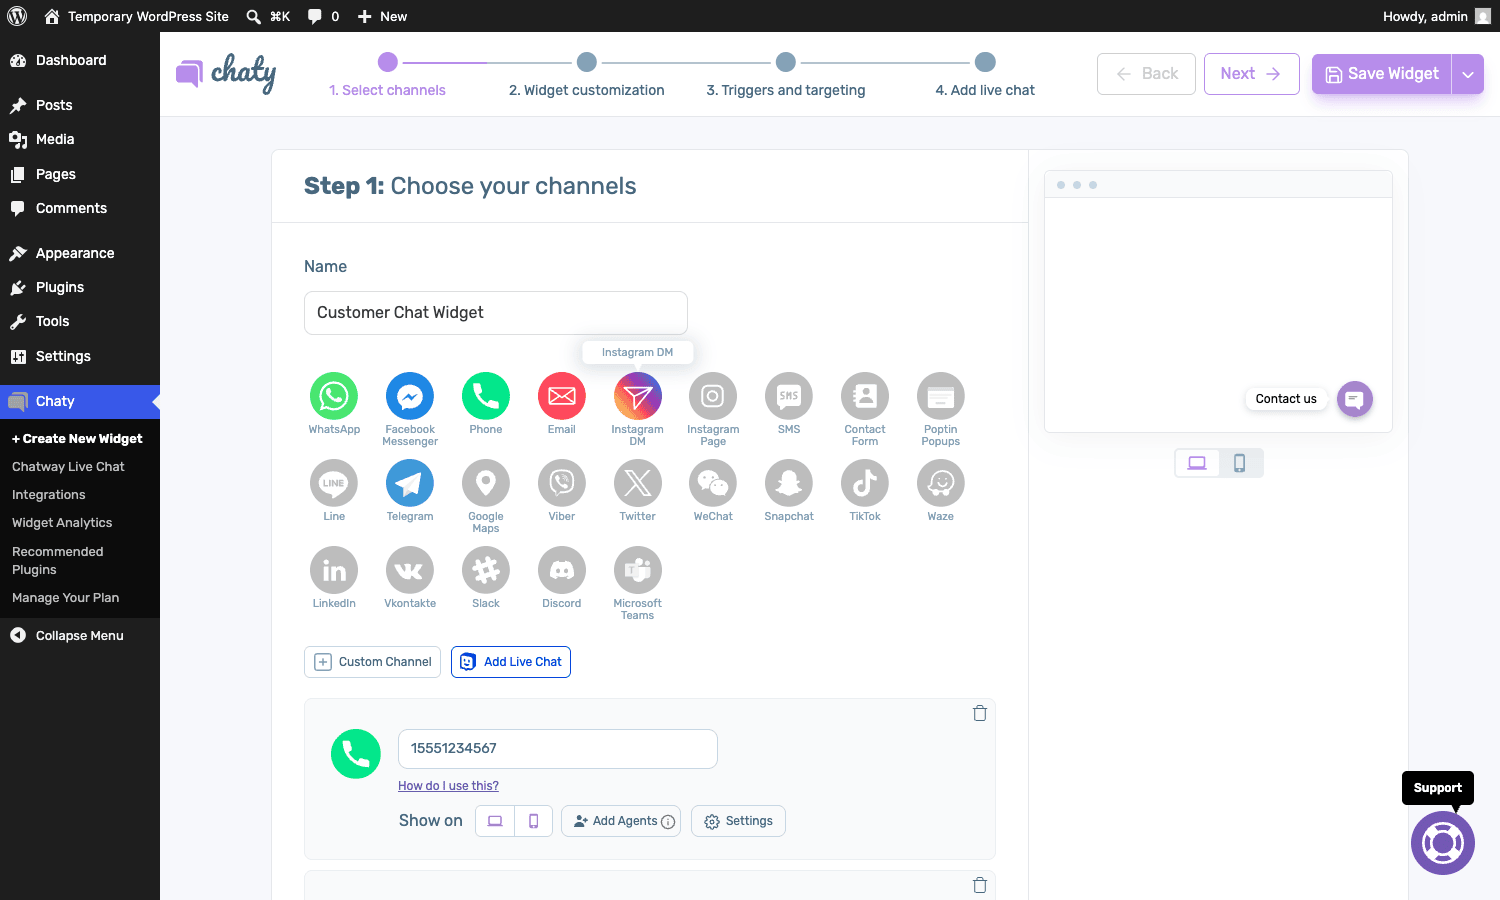Select the Google Maps channel icon

pos(486,484)
